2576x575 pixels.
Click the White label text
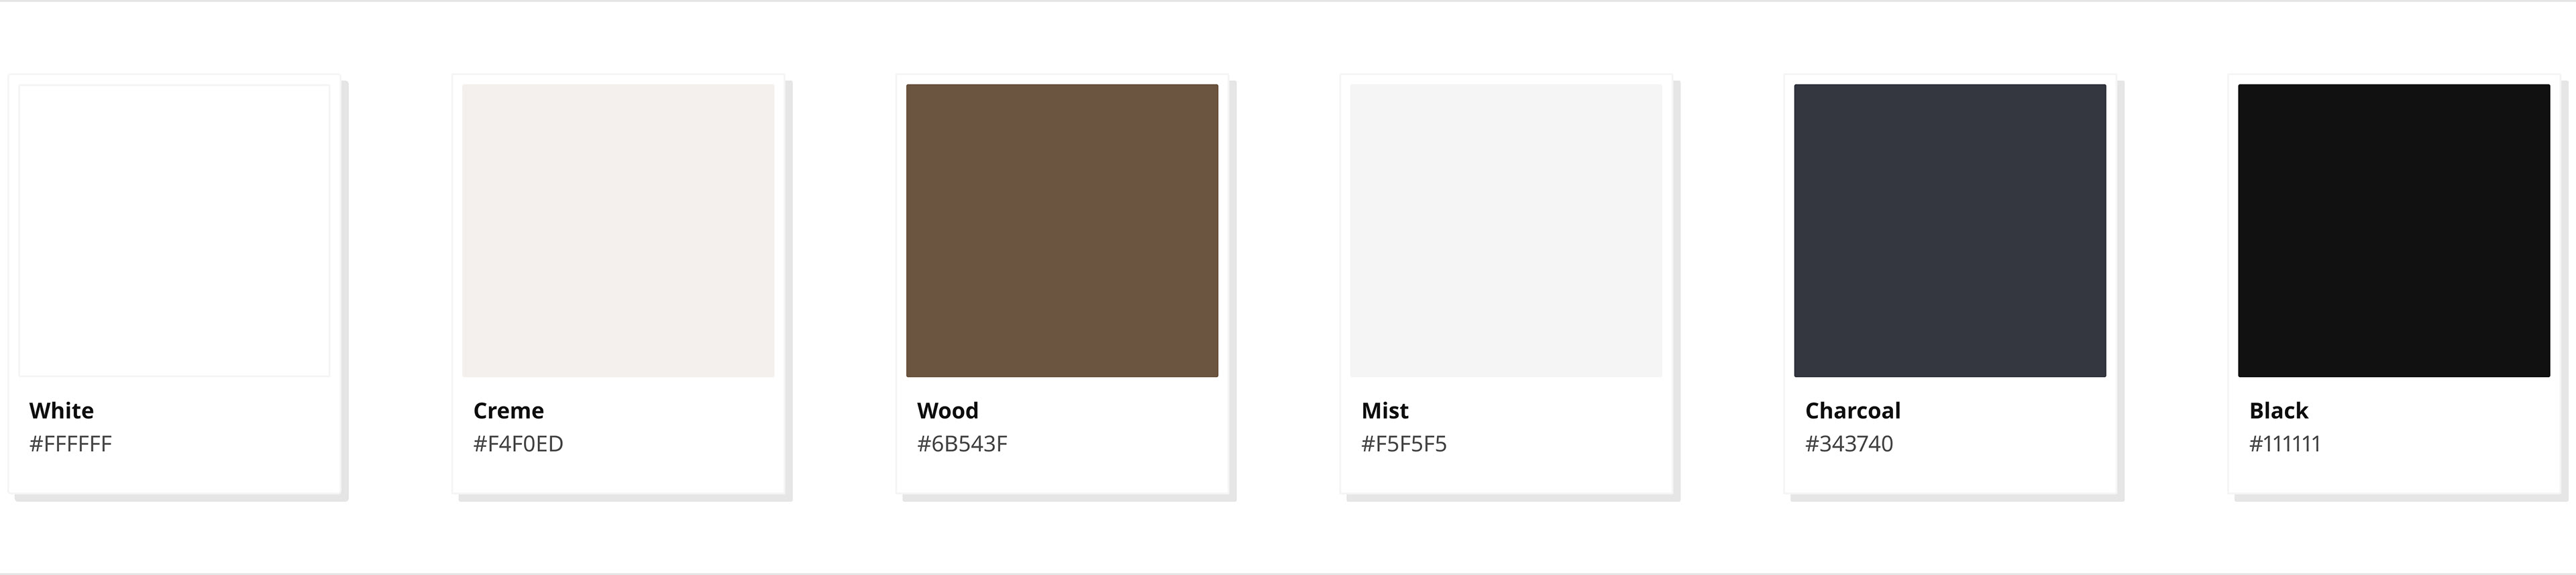point(61,411)
